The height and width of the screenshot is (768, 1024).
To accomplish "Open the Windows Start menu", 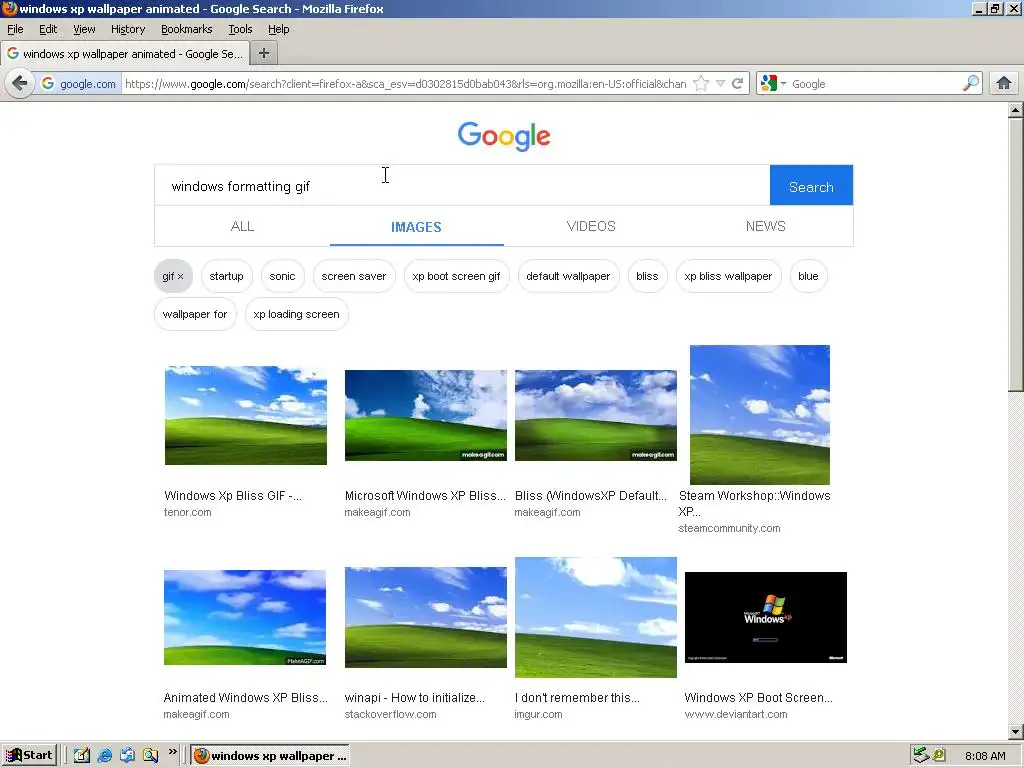I will [x=29, y=756].
